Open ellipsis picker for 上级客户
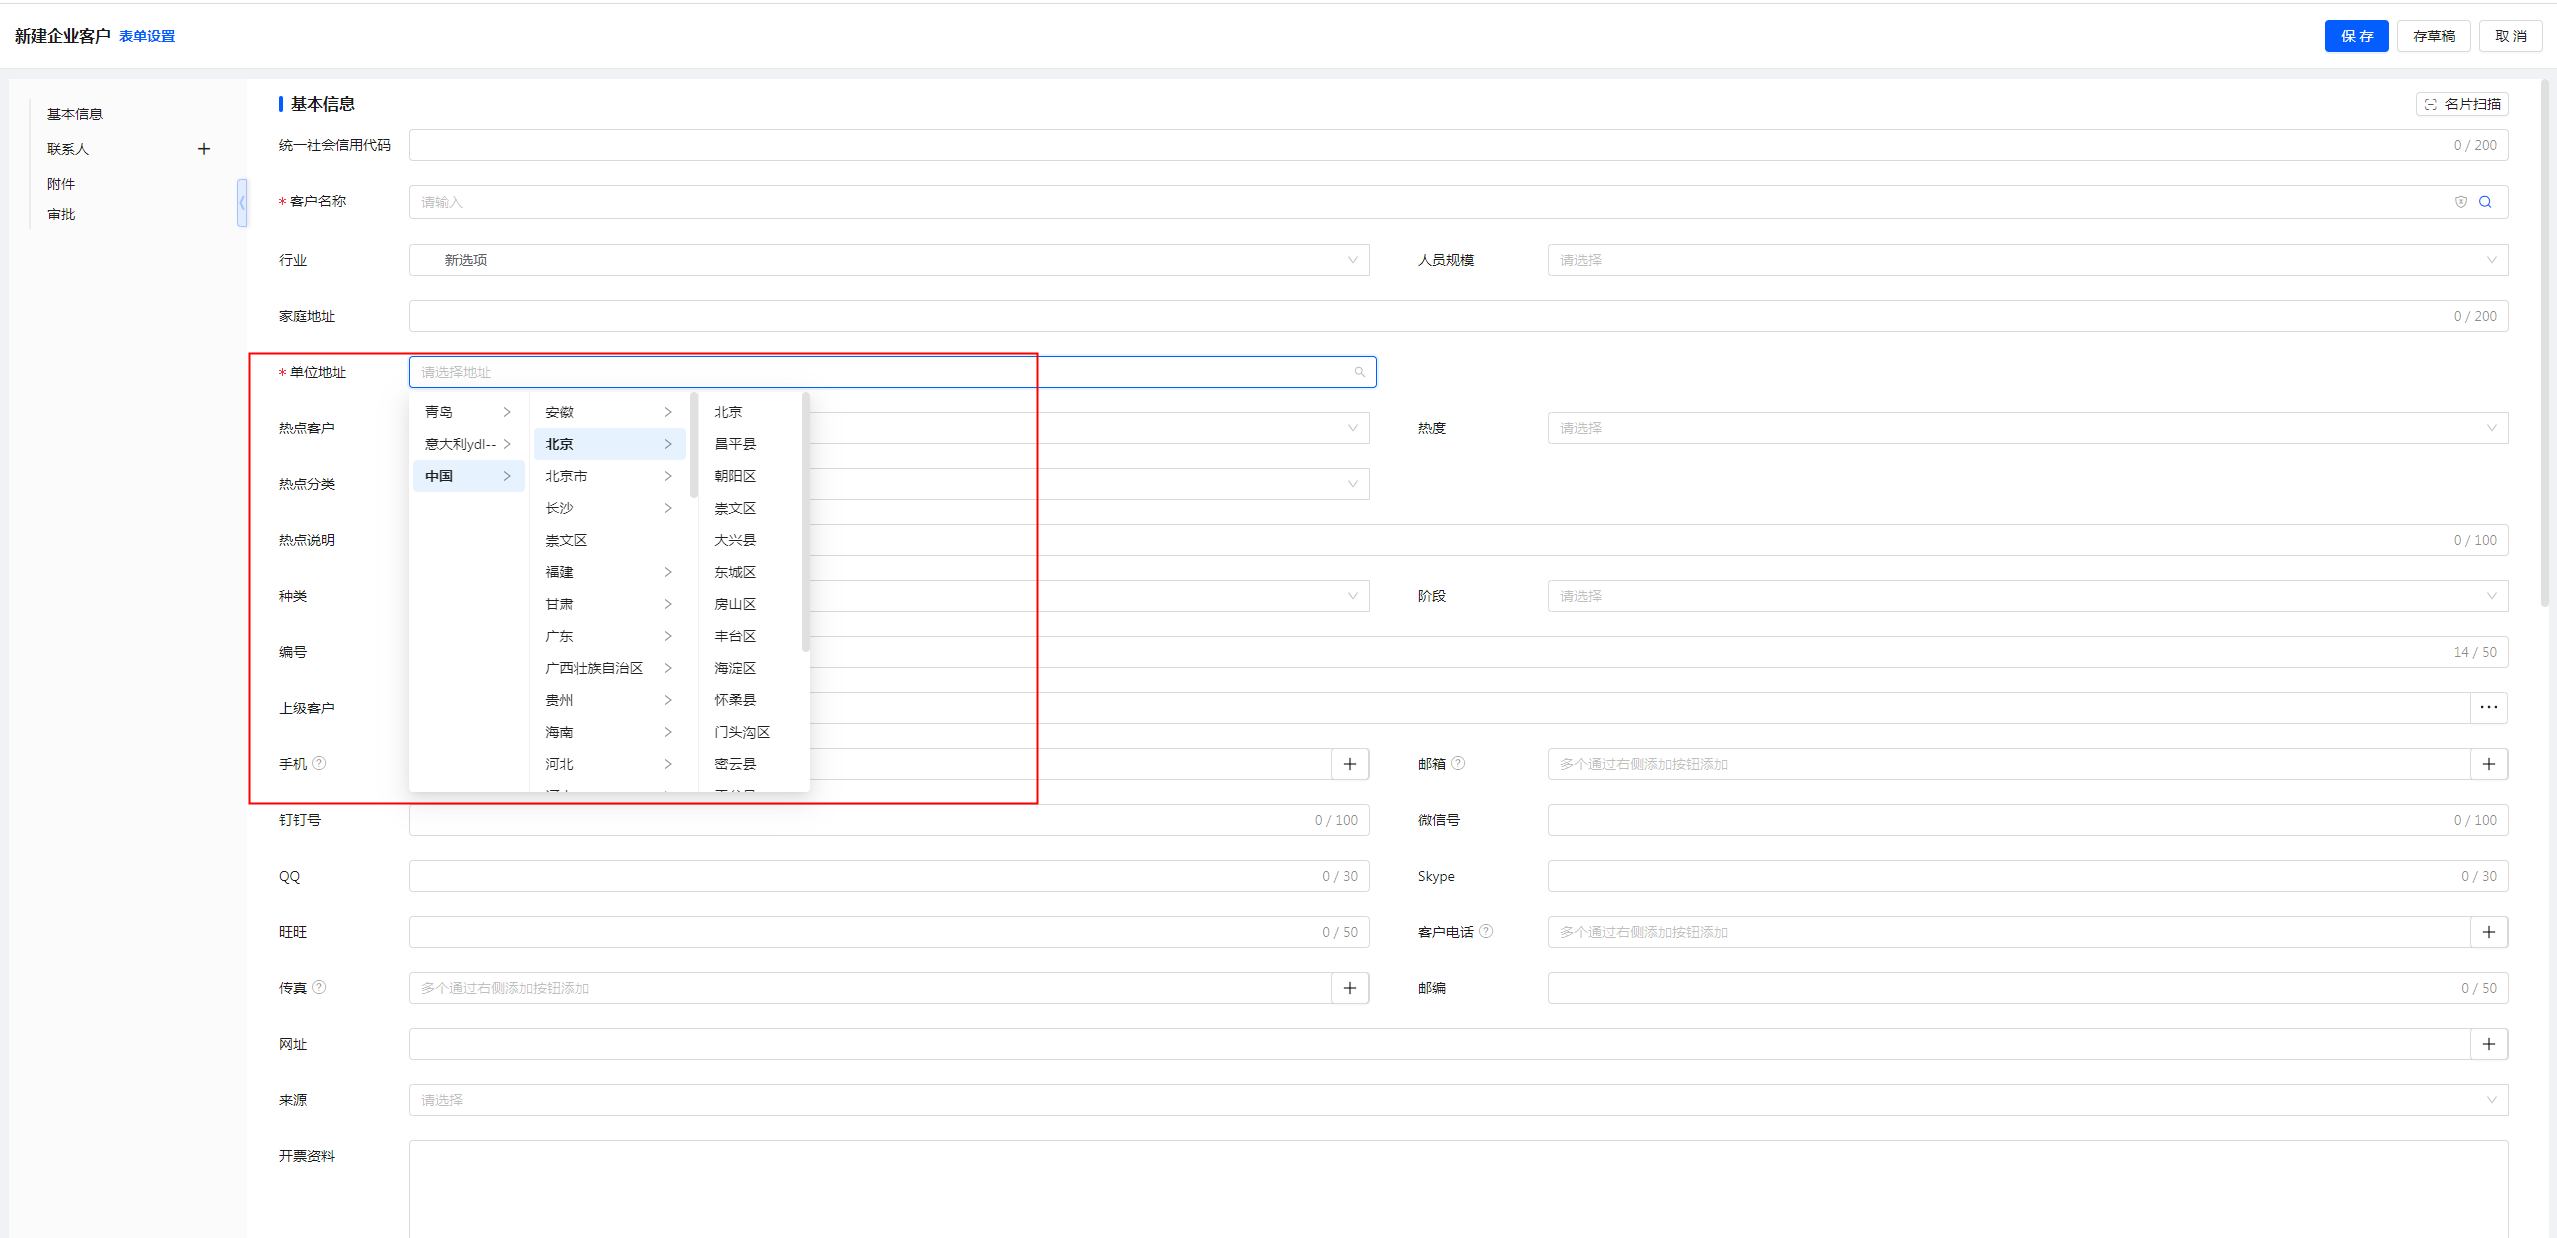 (2489, 708)
